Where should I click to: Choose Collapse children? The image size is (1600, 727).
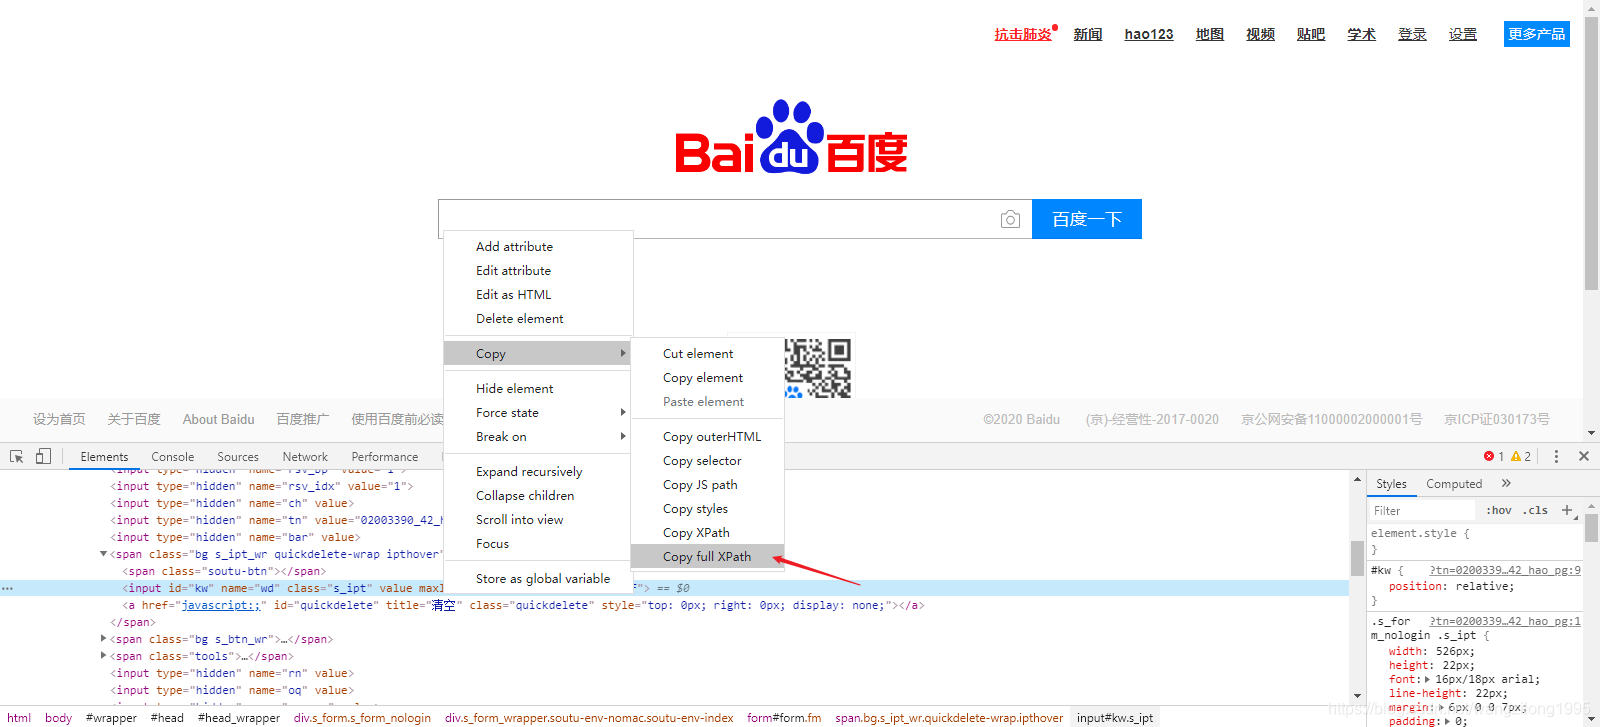(538, 495)
